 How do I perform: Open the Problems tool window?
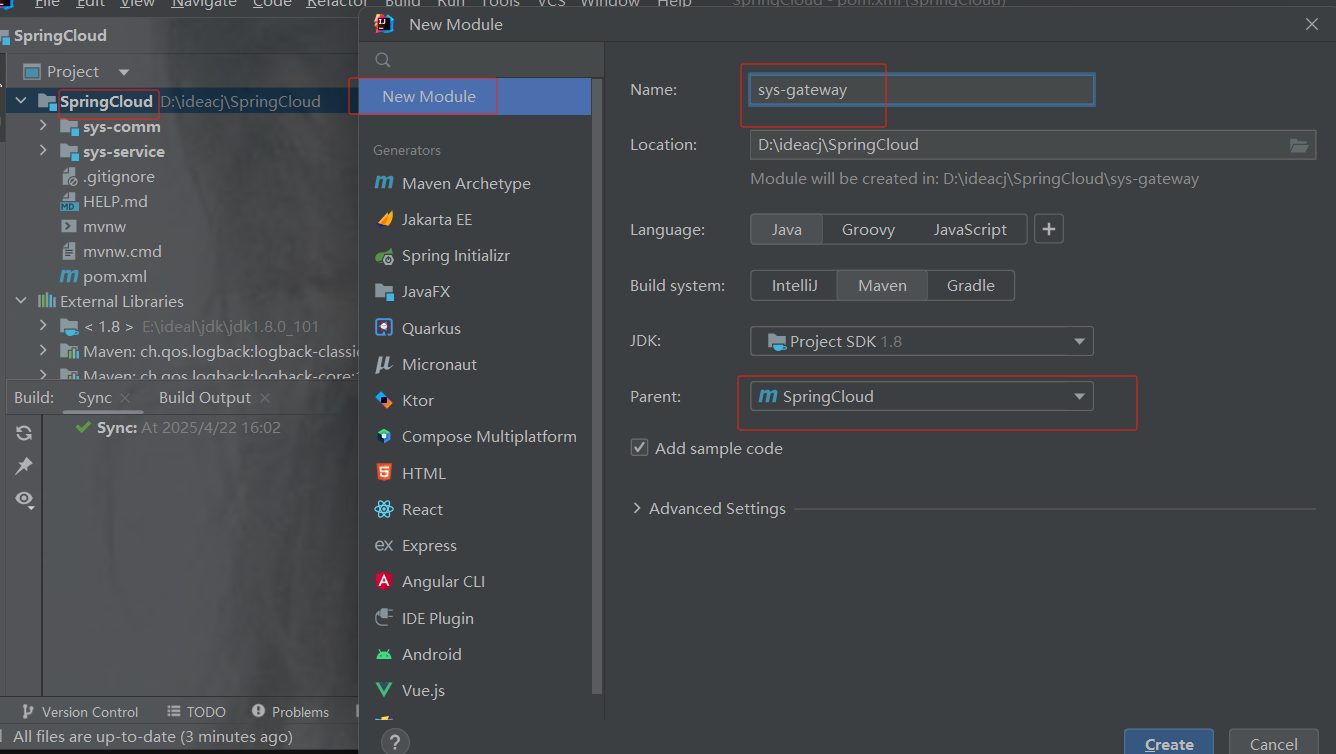coord(290,712)
